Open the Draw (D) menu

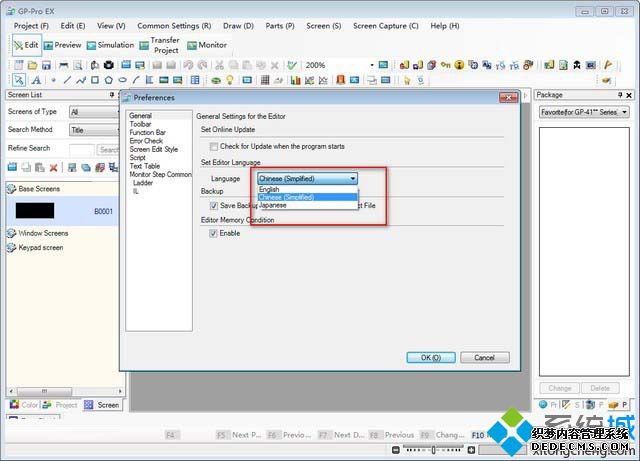click(238, 26)
